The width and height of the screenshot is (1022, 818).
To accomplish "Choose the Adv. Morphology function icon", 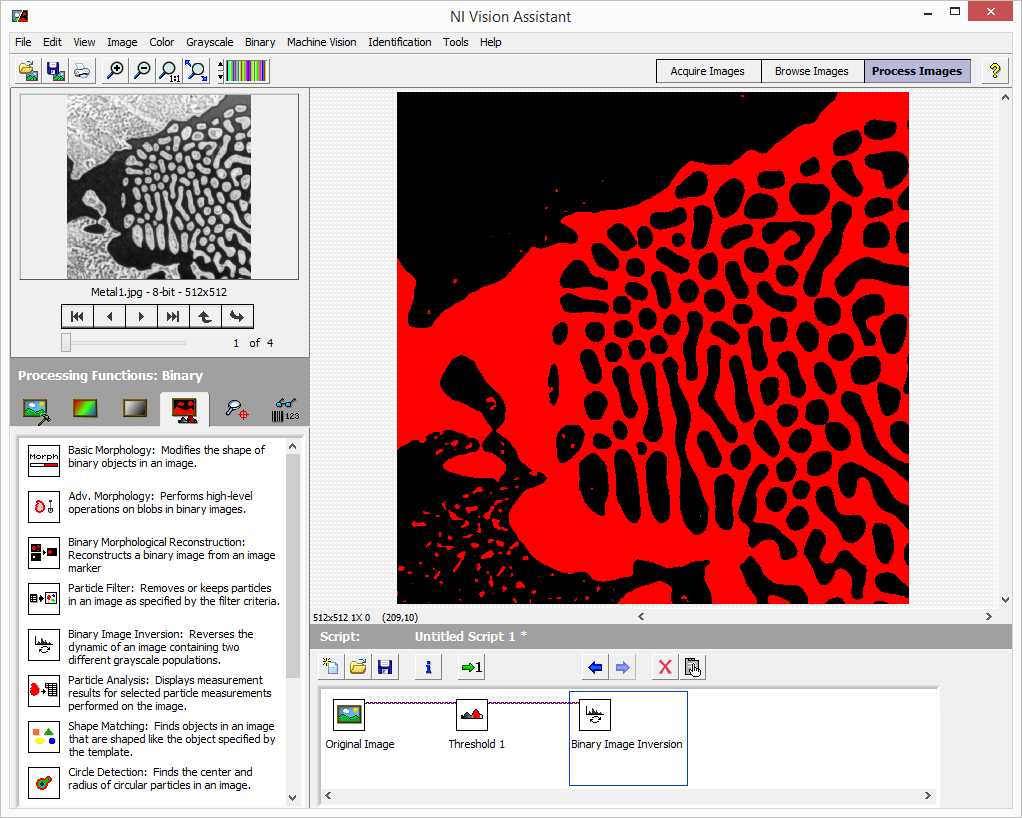I will pos(44,506).
